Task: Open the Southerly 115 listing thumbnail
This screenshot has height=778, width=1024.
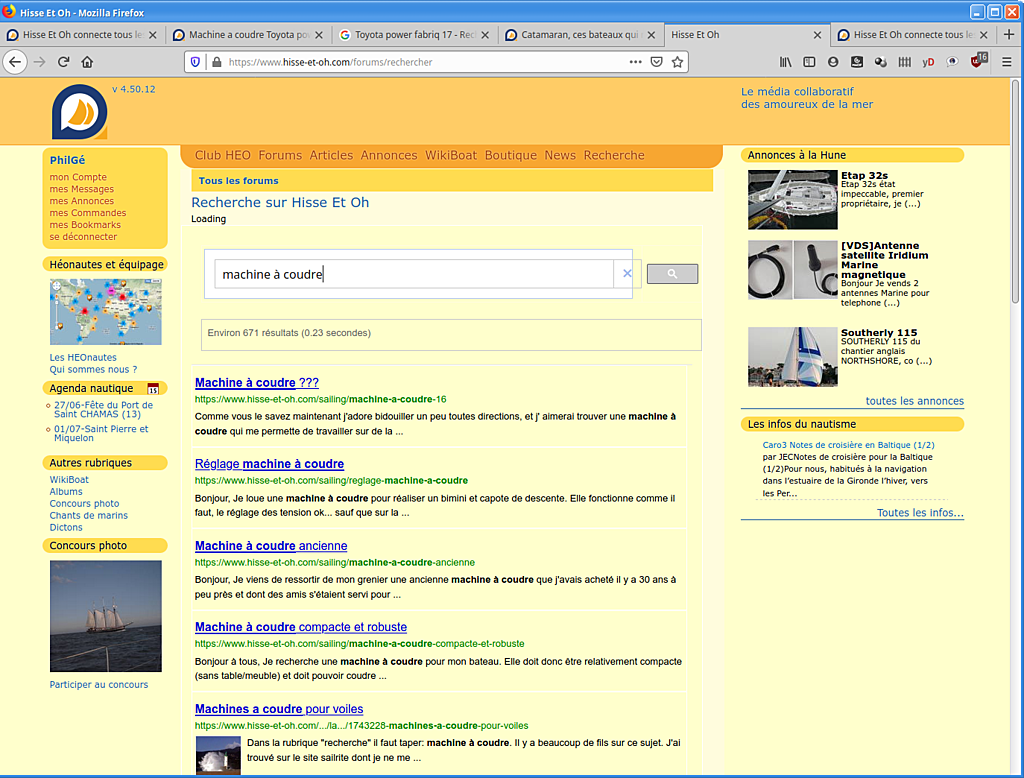Action: point(792,357)
